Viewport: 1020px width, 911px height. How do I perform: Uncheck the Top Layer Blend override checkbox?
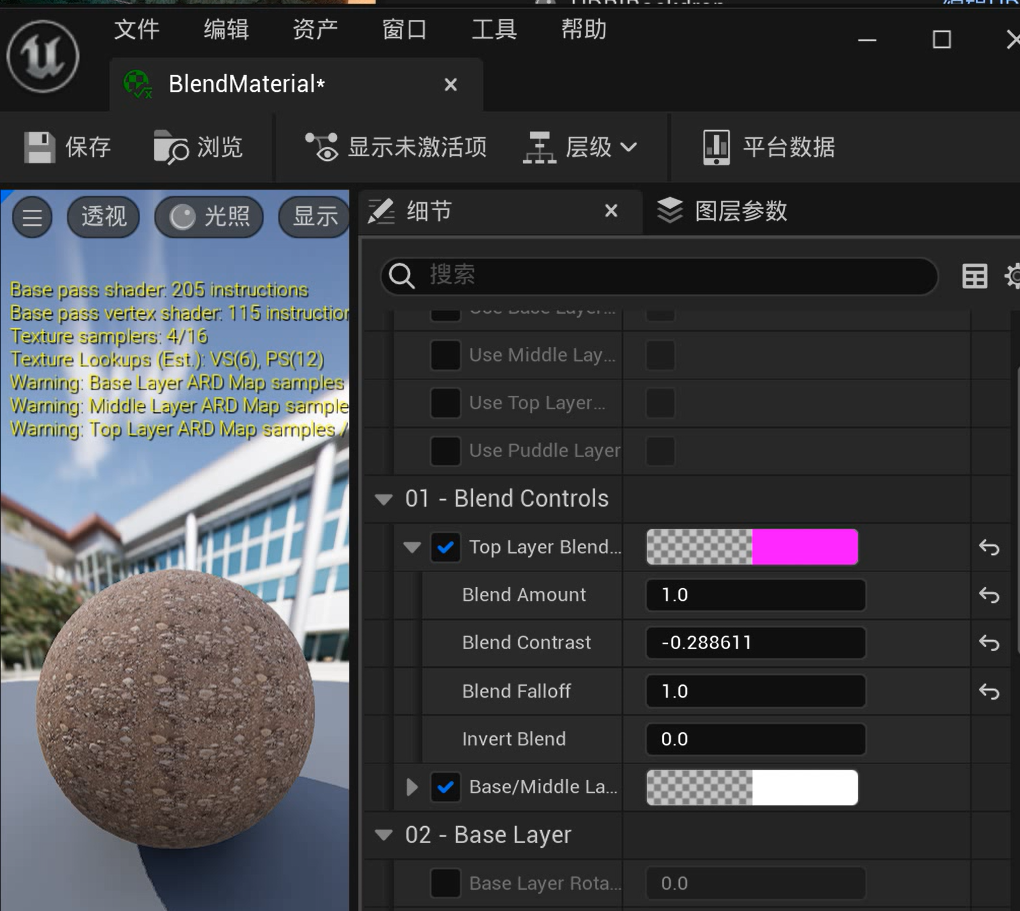point(446,547)
